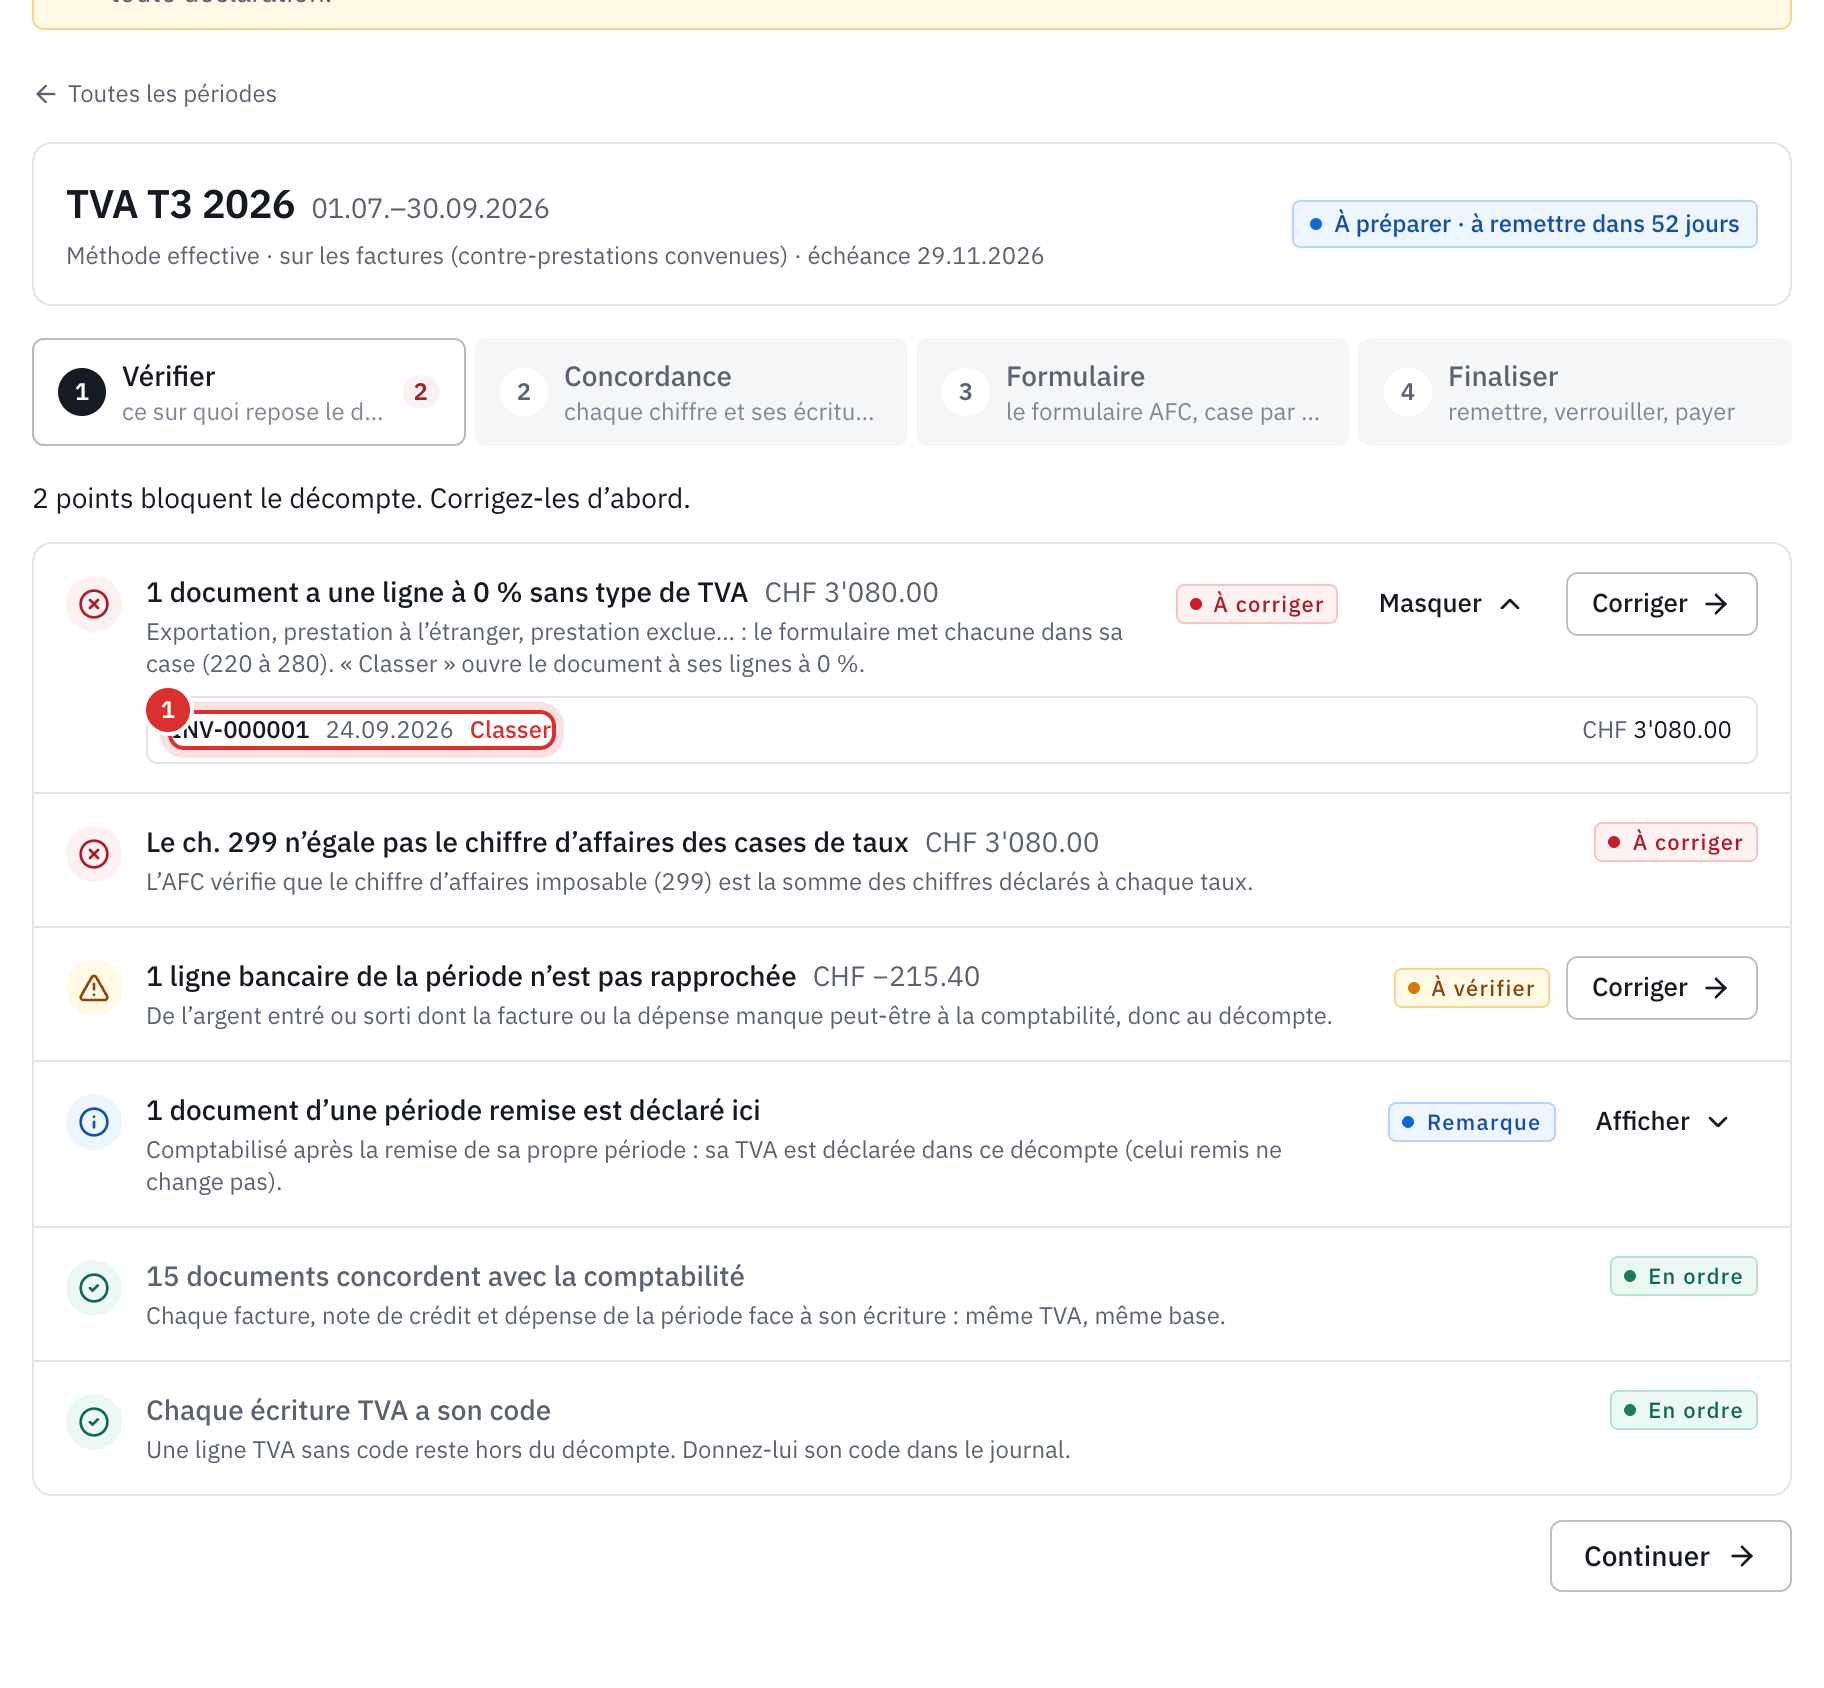Click Corriger for the unreconciled bank line
Screen dimensions: 1824x1688
pyautogui.click(x=1661, y=988)
